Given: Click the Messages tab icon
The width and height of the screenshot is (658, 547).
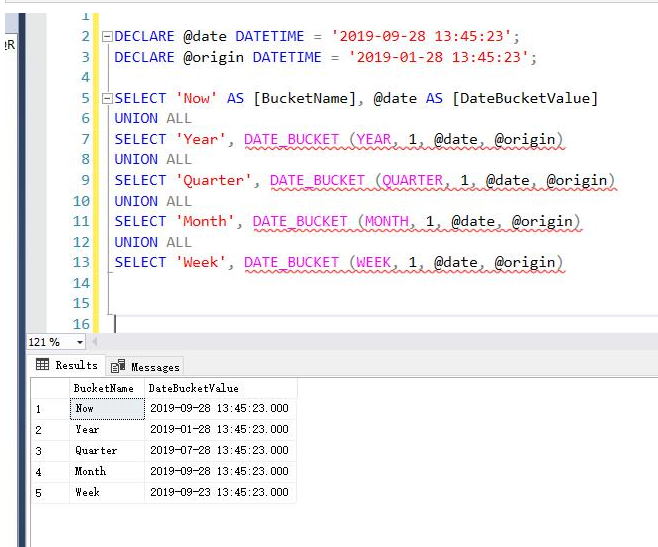Looking at the screenshot, I should pyautogui.click(x=118, y=366).
